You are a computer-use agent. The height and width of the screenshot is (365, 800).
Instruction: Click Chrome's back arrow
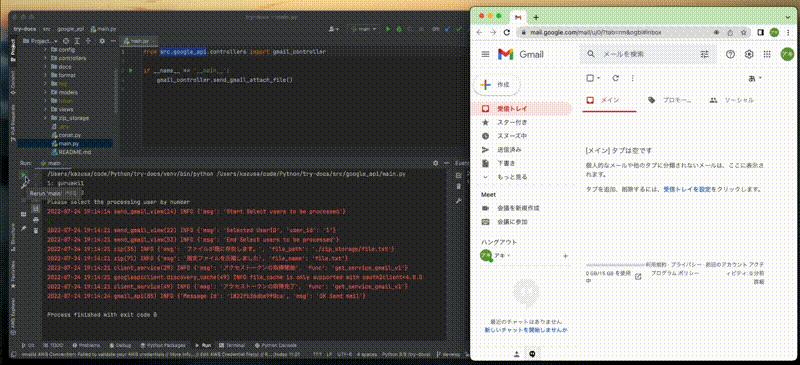coord(479,32)
